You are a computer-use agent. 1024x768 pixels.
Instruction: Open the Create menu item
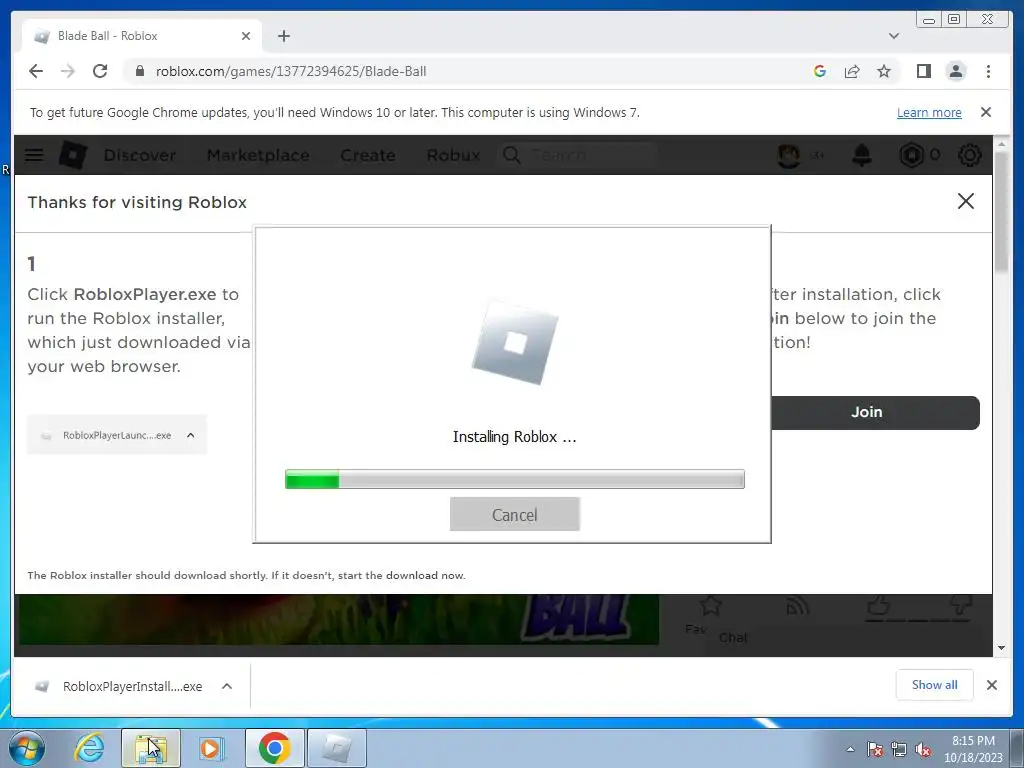tap(368, 155)
